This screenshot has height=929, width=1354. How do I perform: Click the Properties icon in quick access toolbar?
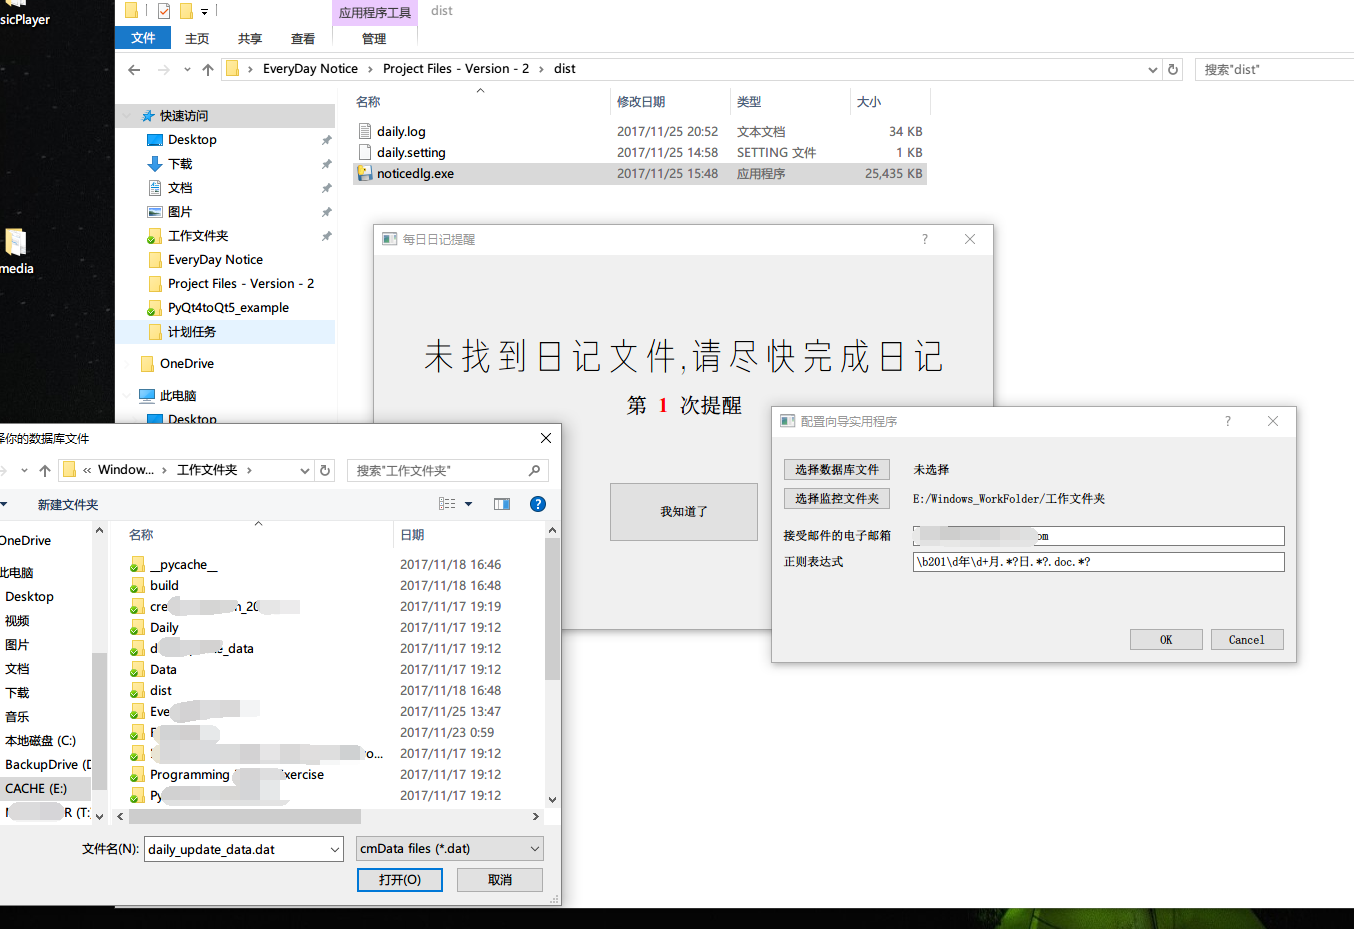pos(164,11)
